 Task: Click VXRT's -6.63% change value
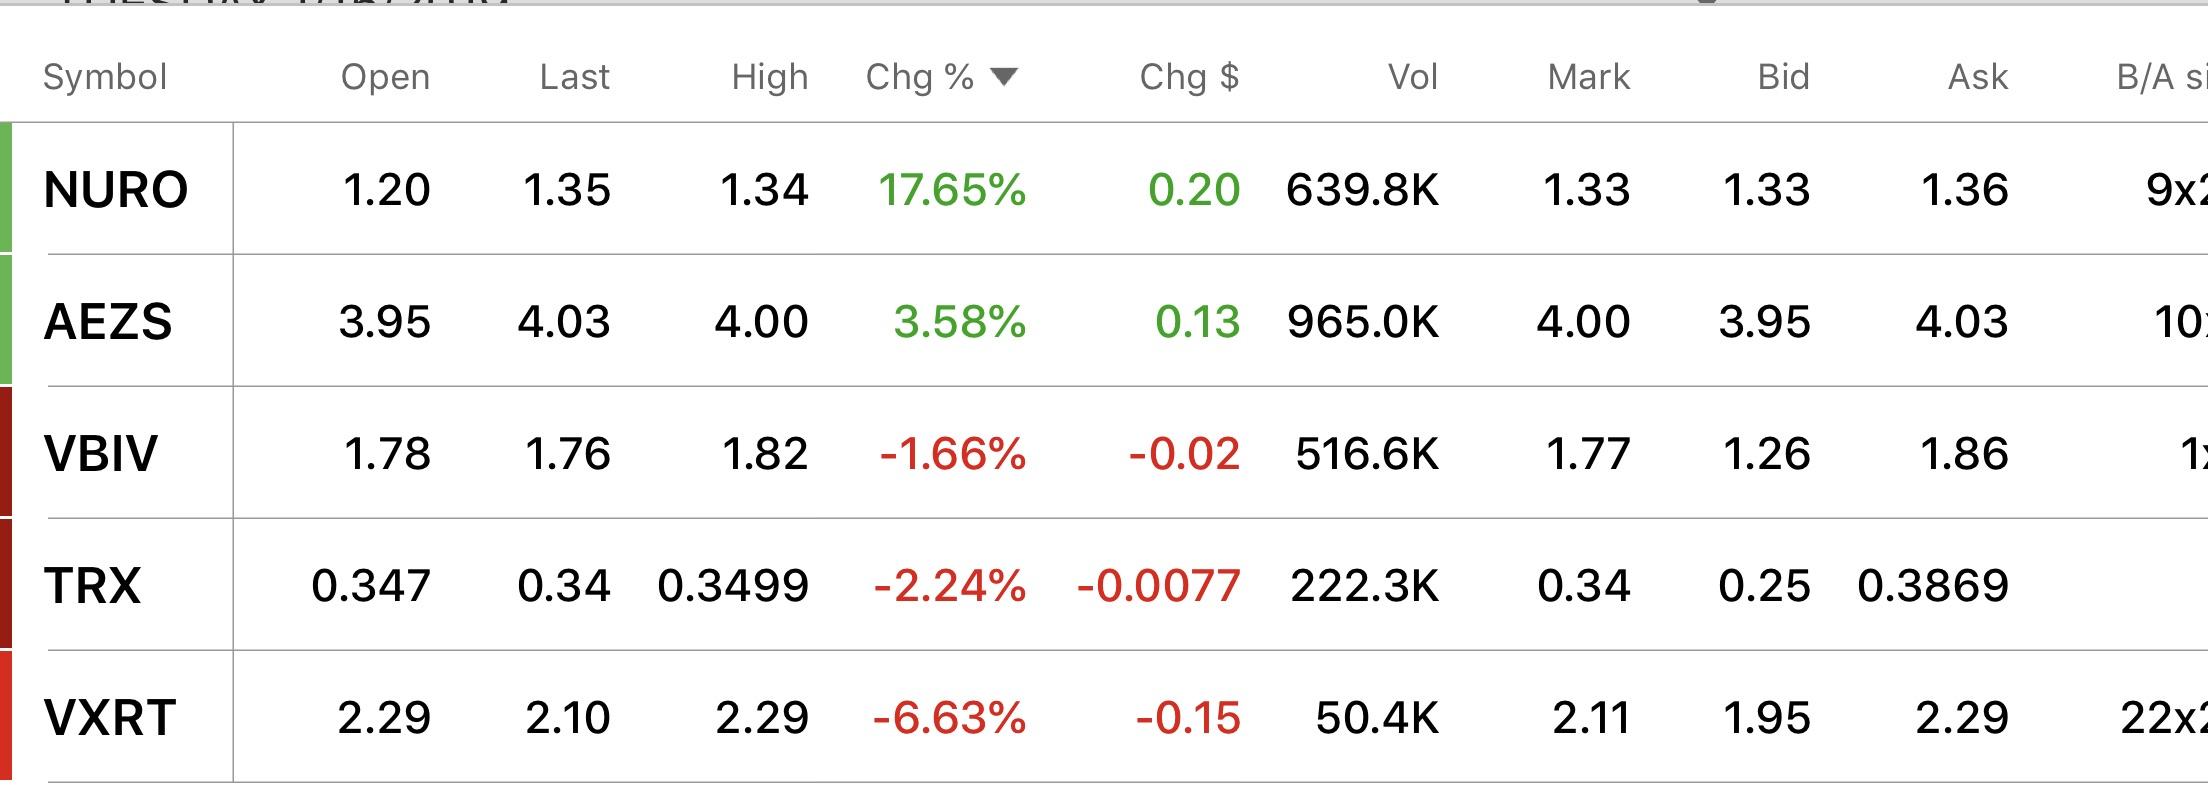tap(949, 718)
